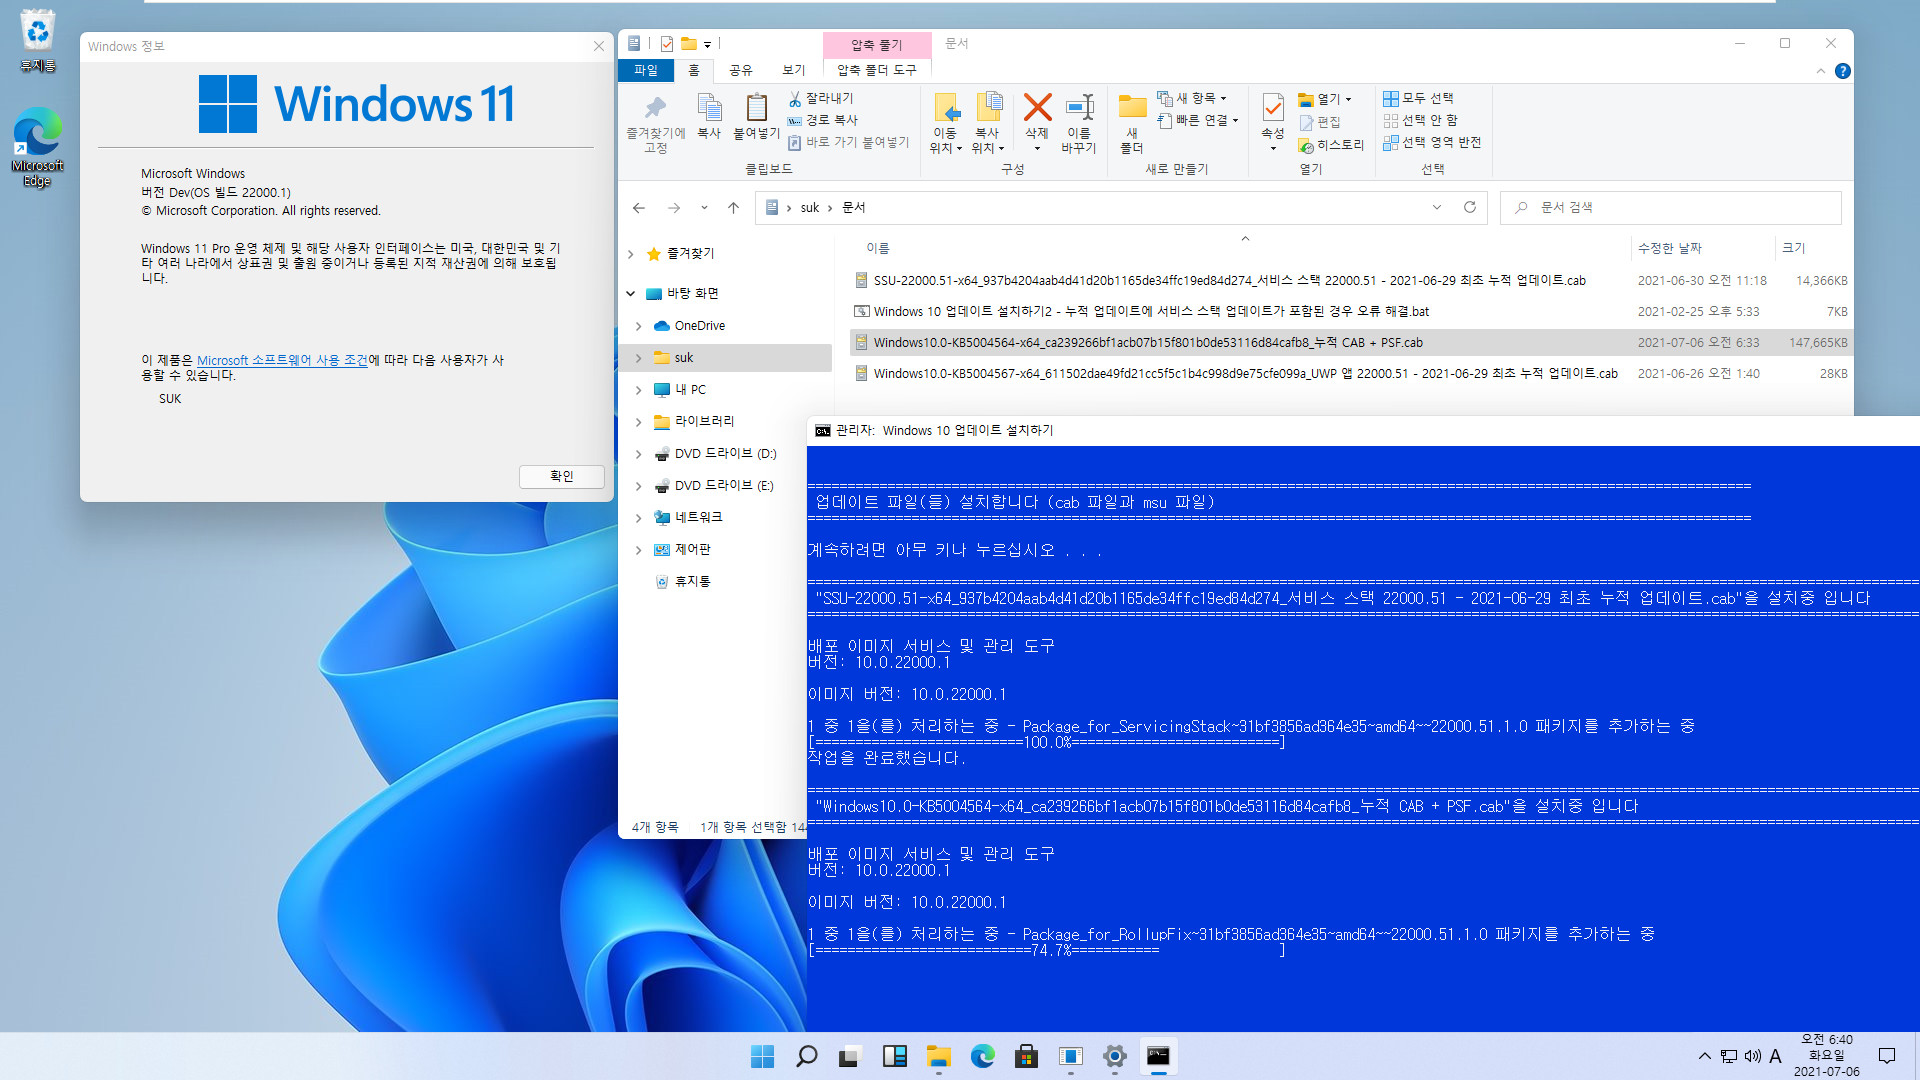The height and width of the screenshot is (1080, 1920).
Task: Click the document search (문서 검색) field
Action: pyautogui.click(x=1672, y=207)
